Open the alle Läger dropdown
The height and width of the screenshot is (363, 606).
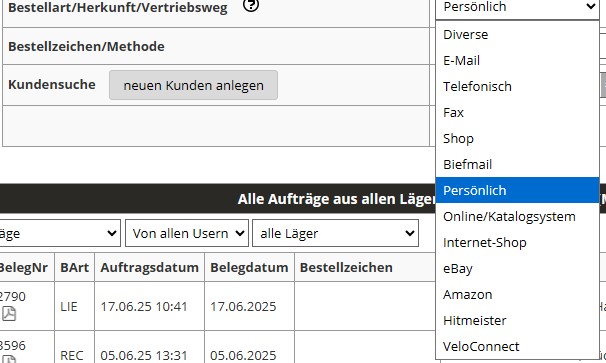coord(335,233)
